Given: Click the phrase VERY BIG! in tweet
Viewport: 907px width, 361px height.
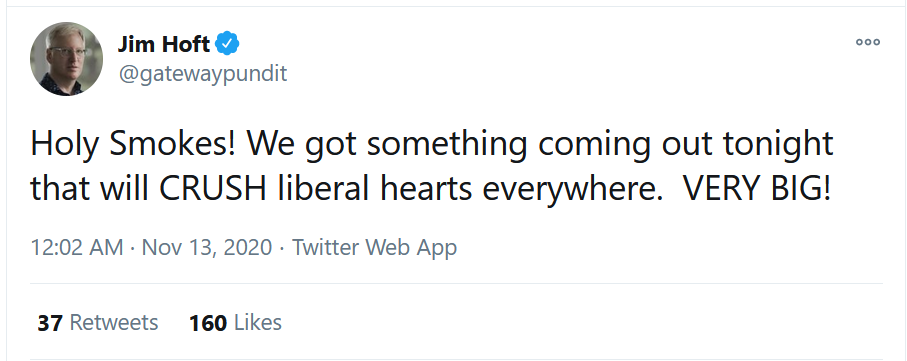Looking at the screenshot, I should tap(757, 189).
